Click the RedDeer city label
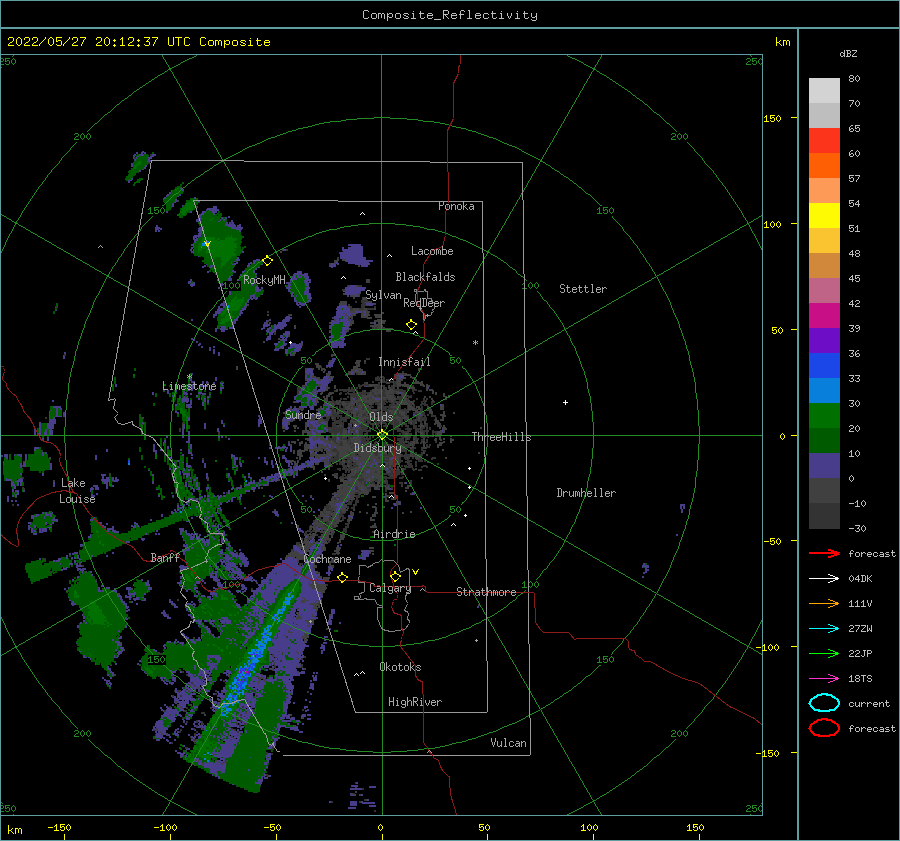The image size is (900, 841). [424, 303]
